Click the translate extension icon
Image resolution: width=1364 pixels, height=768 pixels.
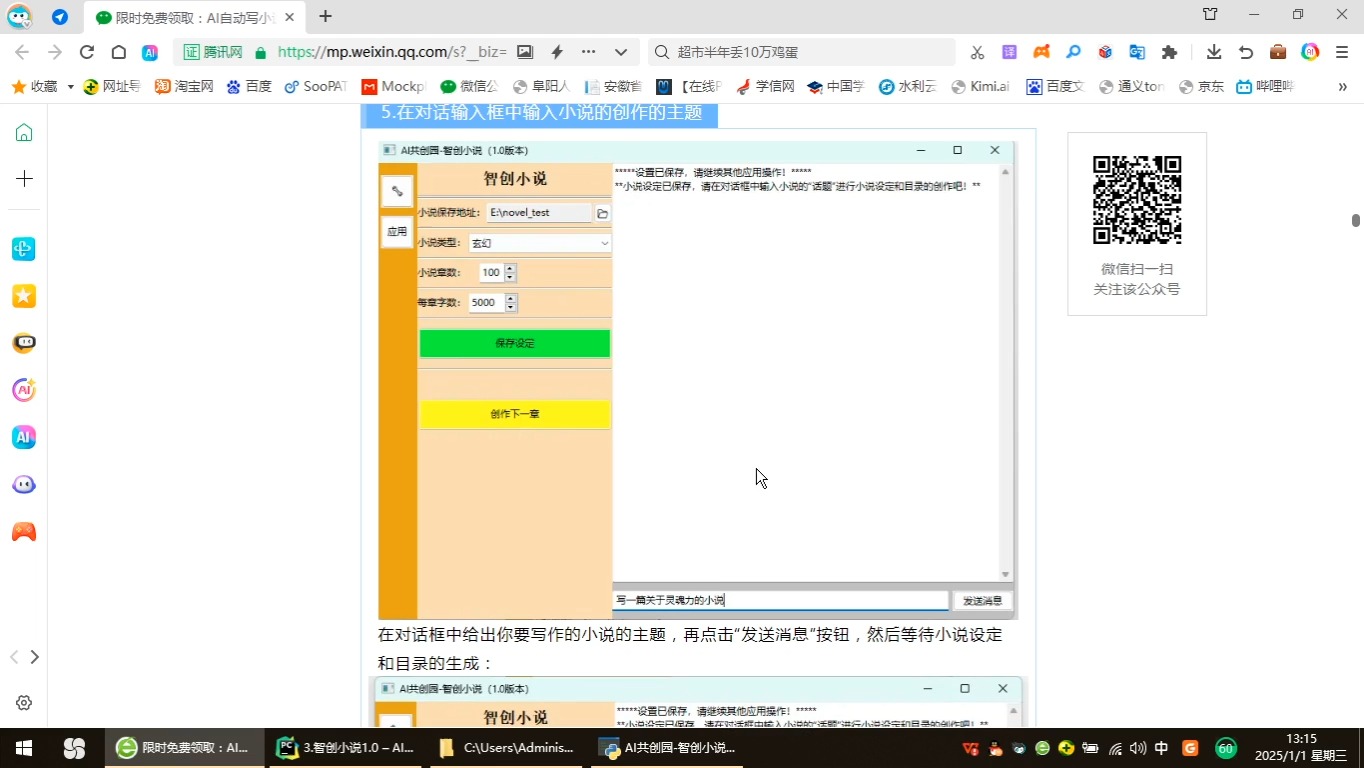[1137, 52]
